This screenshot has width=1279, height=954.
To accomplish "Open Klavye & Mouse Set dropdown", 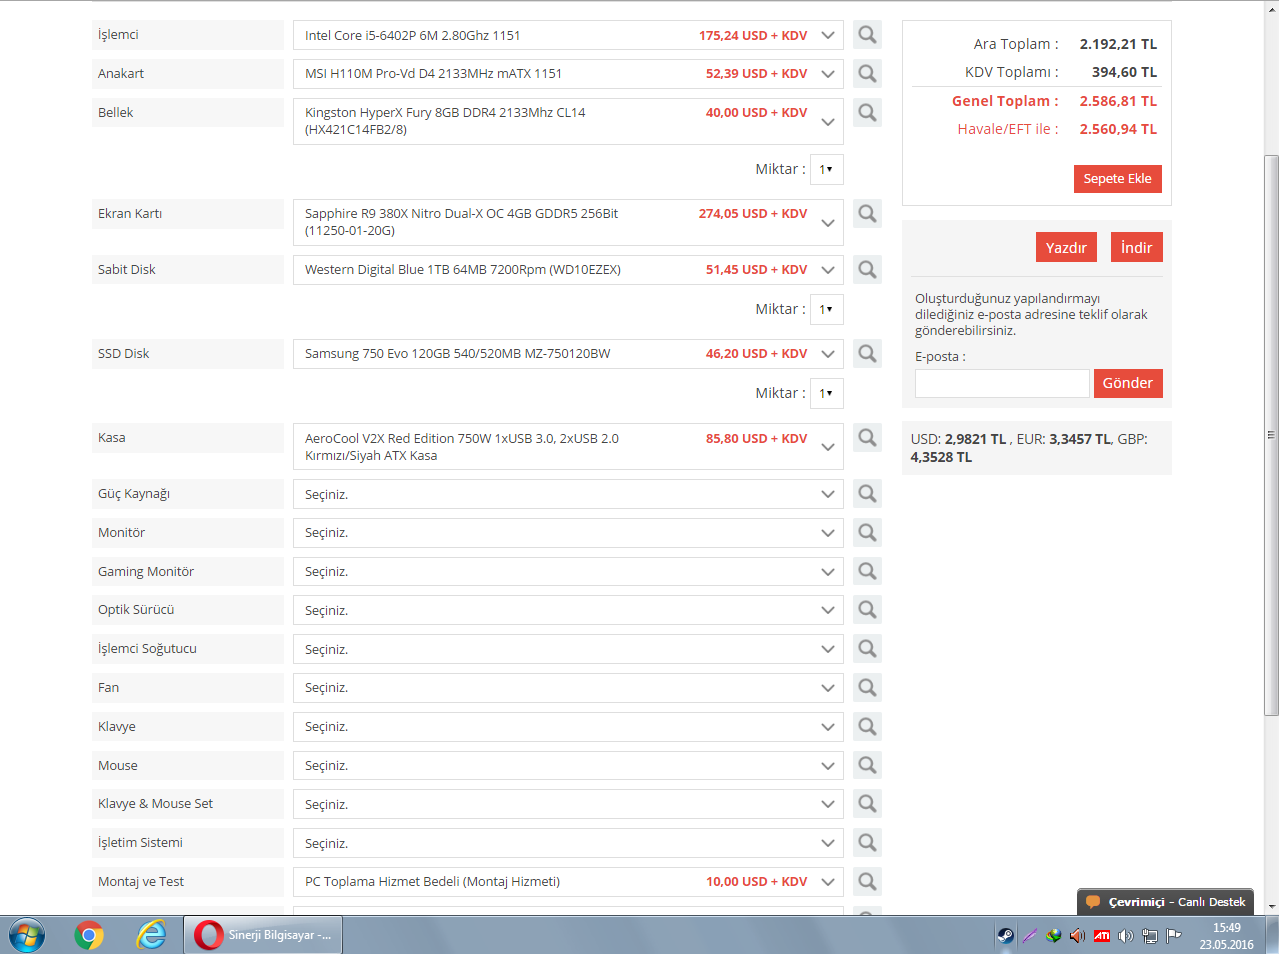I will (x=568, y=804).
